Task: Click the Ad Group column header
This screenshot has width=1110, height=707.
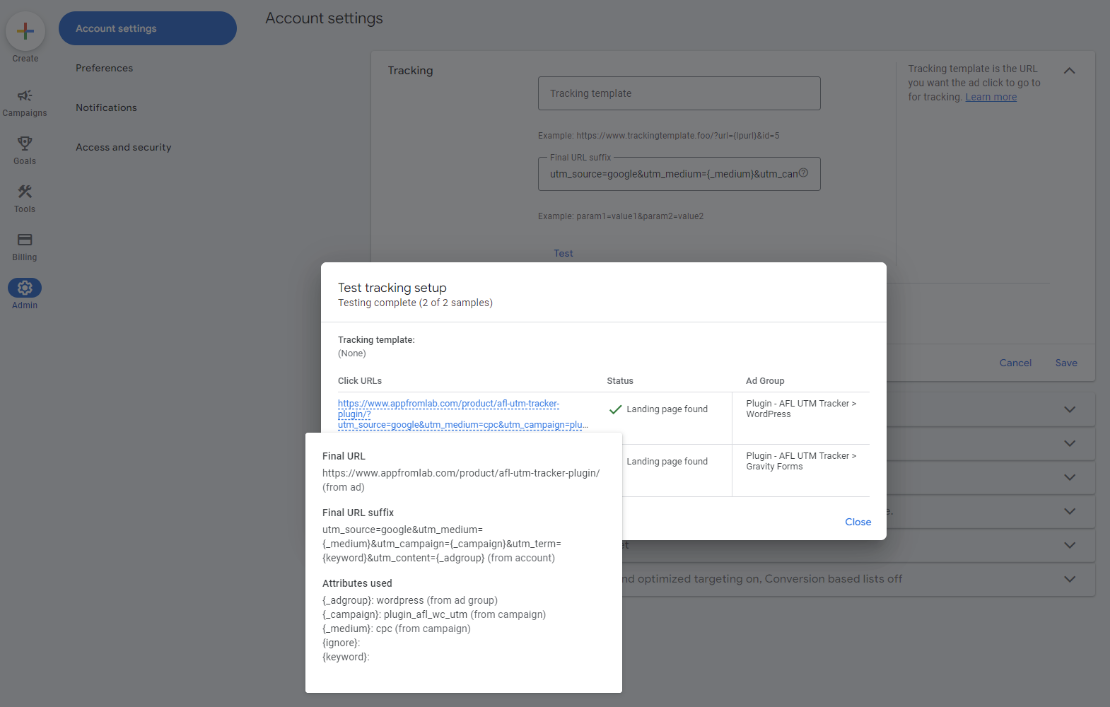Action: [765, 381]
